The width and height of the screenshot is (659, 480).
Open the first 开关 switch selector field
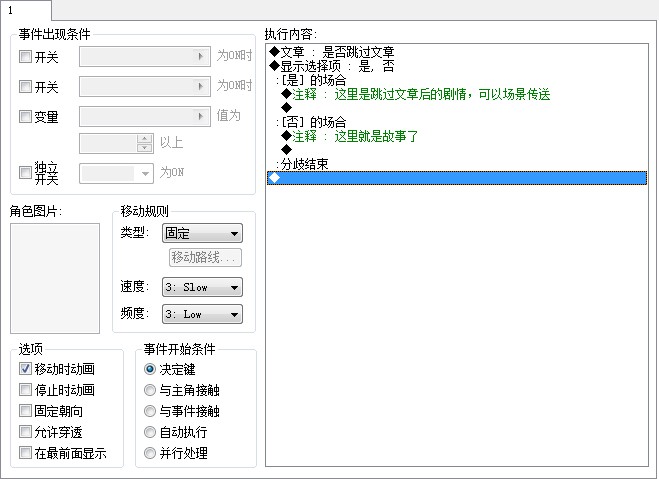145,56
